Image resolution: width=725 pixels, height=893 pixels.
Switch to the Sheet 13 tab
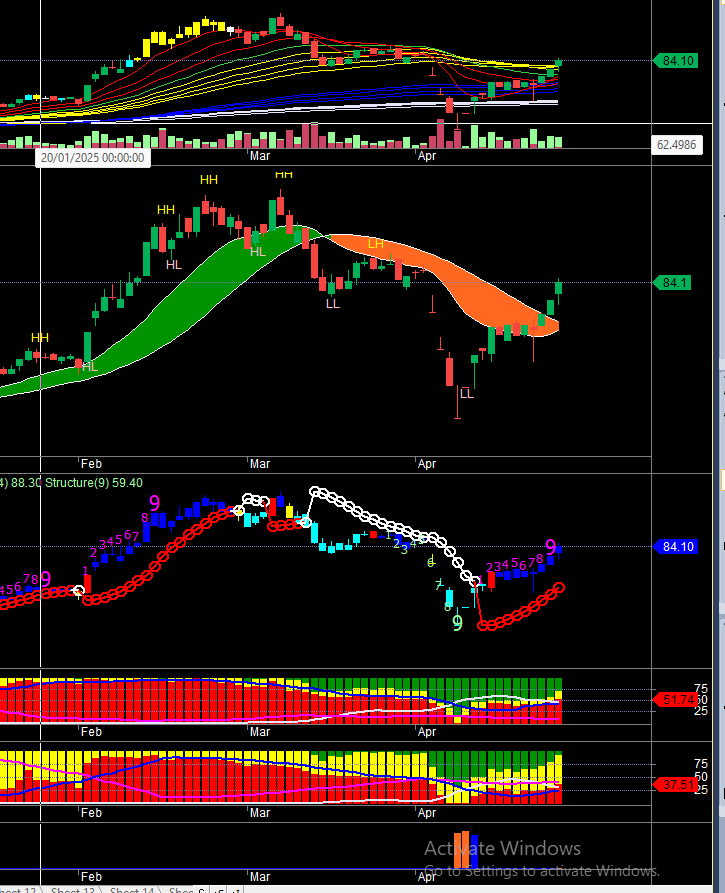pos(72,890)
